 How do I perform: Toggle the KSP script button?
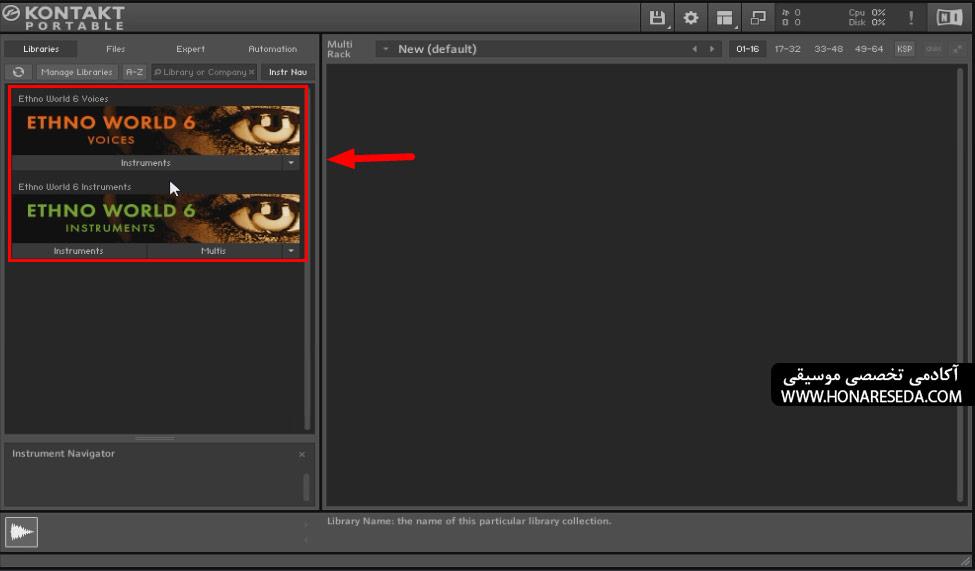[904, 49]
